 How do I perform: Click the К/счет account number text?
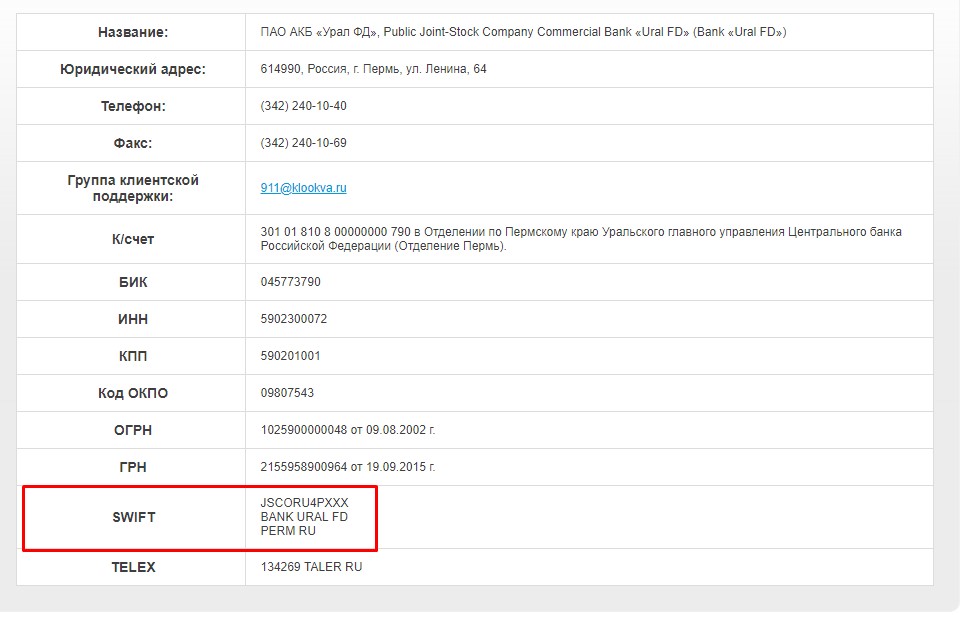pos(336,232)
